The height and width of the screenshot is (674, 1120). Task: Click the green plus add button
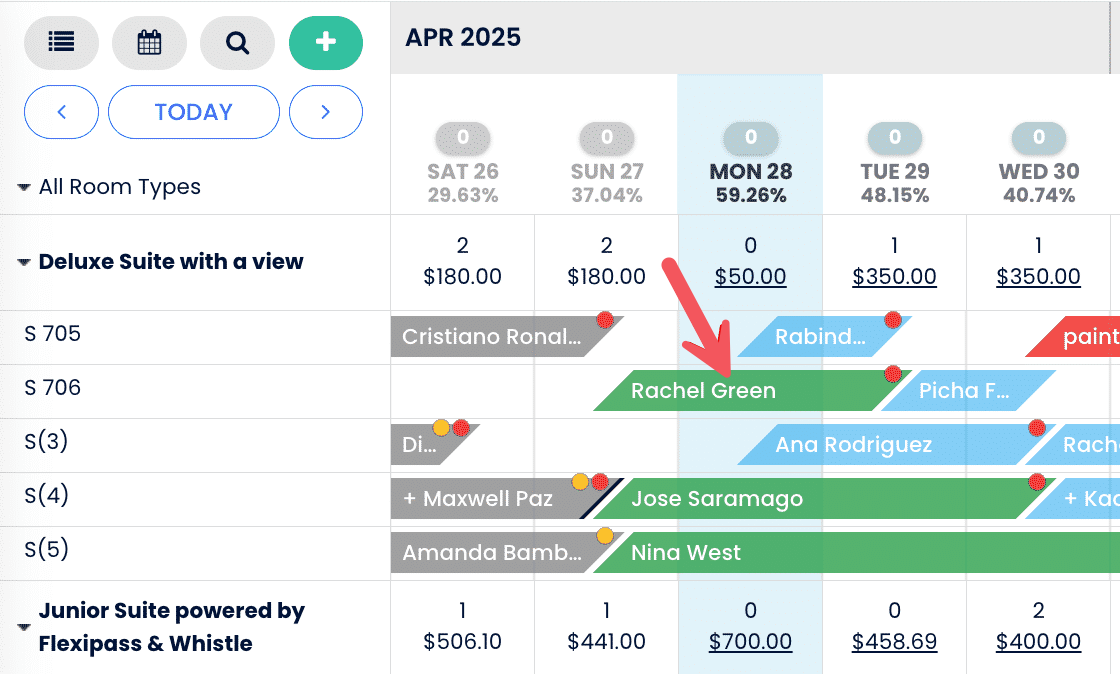coord(325,42)
